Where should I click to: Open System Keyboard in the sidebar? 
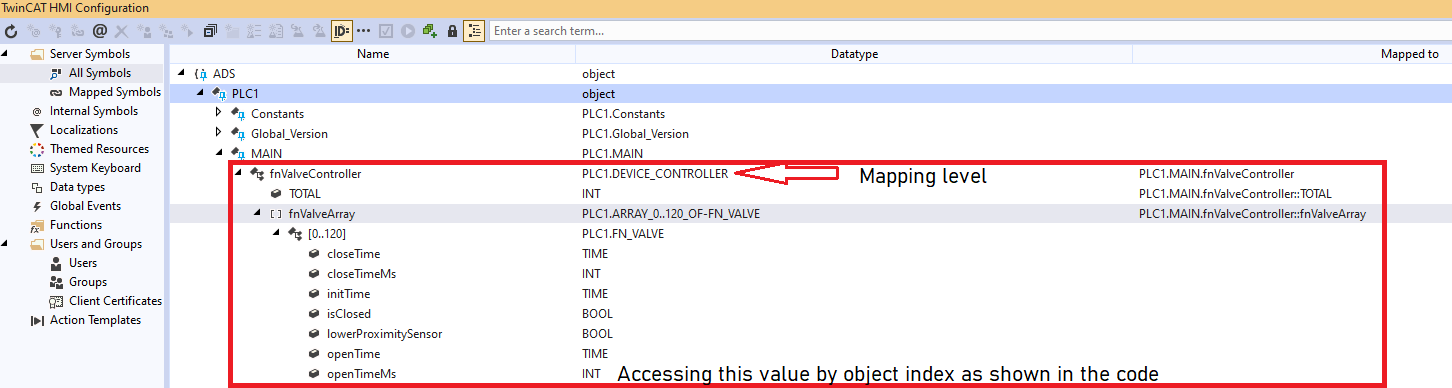(95, 168)
